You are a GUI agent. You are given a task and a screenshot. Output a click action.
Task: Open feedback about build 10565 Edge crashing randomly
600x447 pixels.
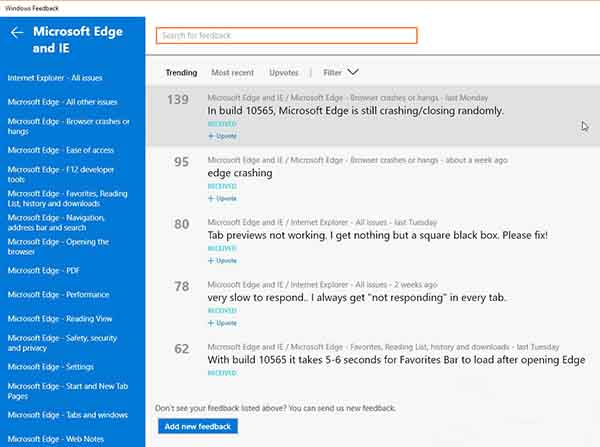[x=355, y=111]
